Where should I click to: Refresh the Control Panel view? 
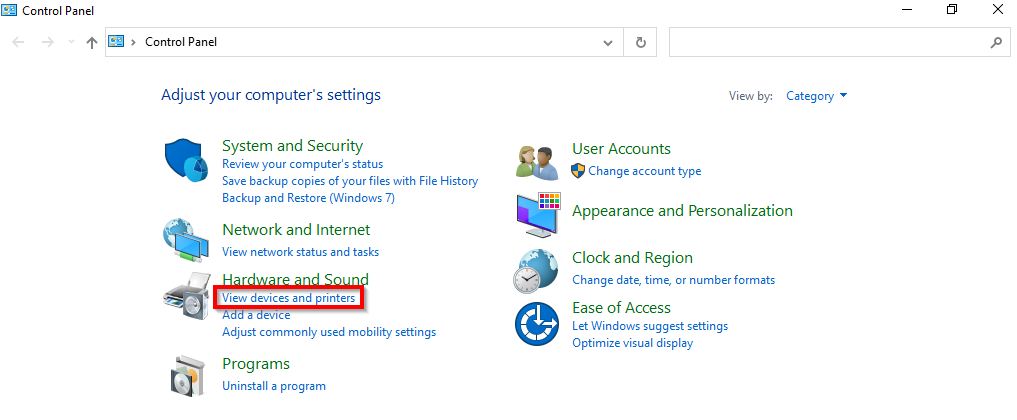[640, 43]
